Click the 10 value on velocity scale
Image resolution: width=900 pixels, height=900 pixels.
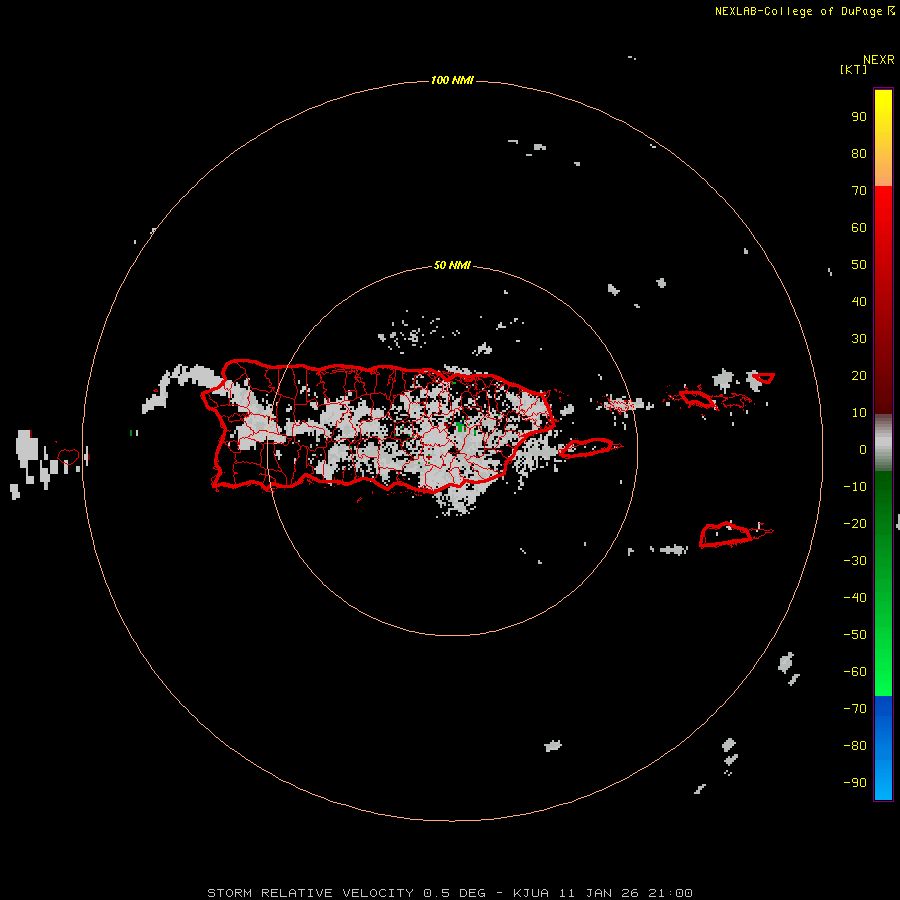point(859,413)
